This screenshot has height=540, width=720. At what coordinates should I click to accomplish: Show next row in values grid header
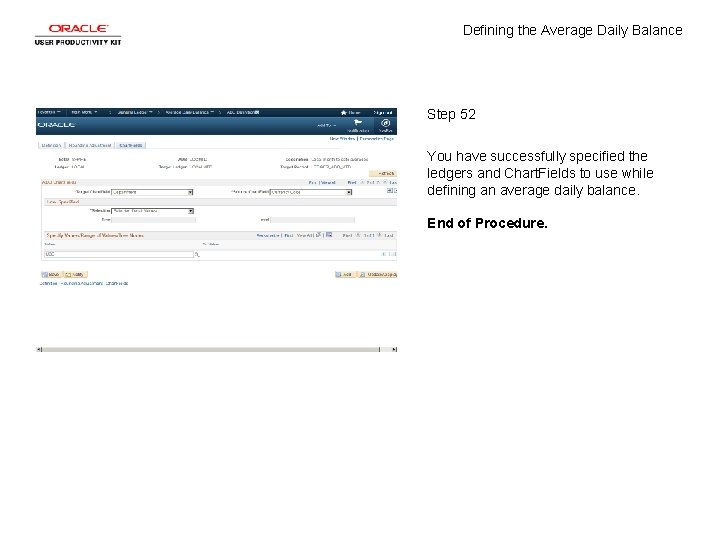click(380, 235)
